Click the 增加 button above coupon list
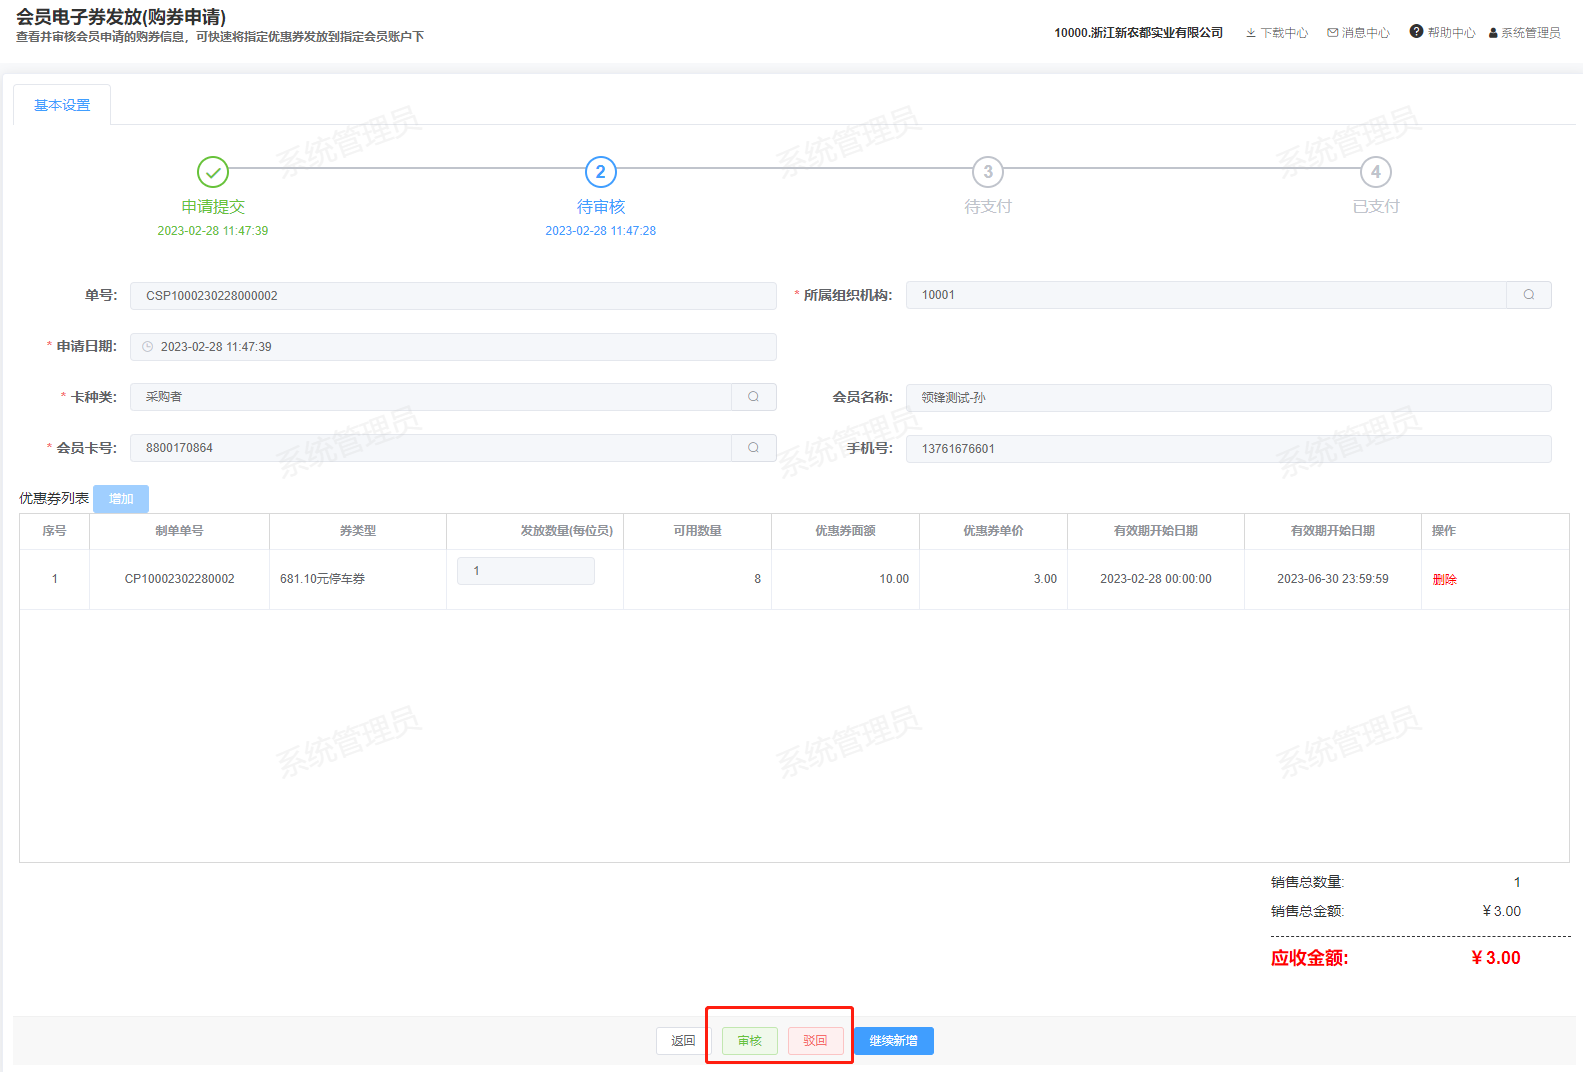 121,499
